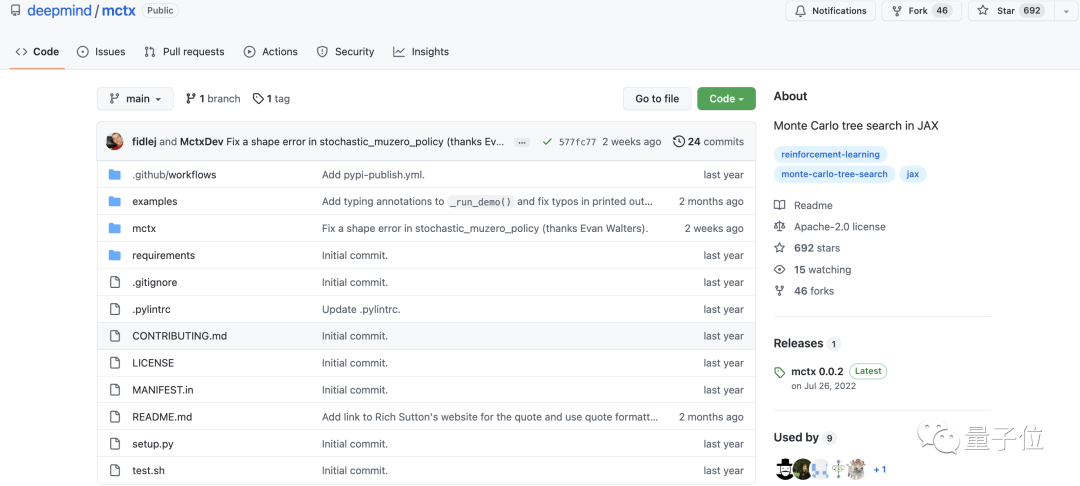The image size is (1080, 486).
Task: Switch to the Code tab
Action: [x=38, y=52]
